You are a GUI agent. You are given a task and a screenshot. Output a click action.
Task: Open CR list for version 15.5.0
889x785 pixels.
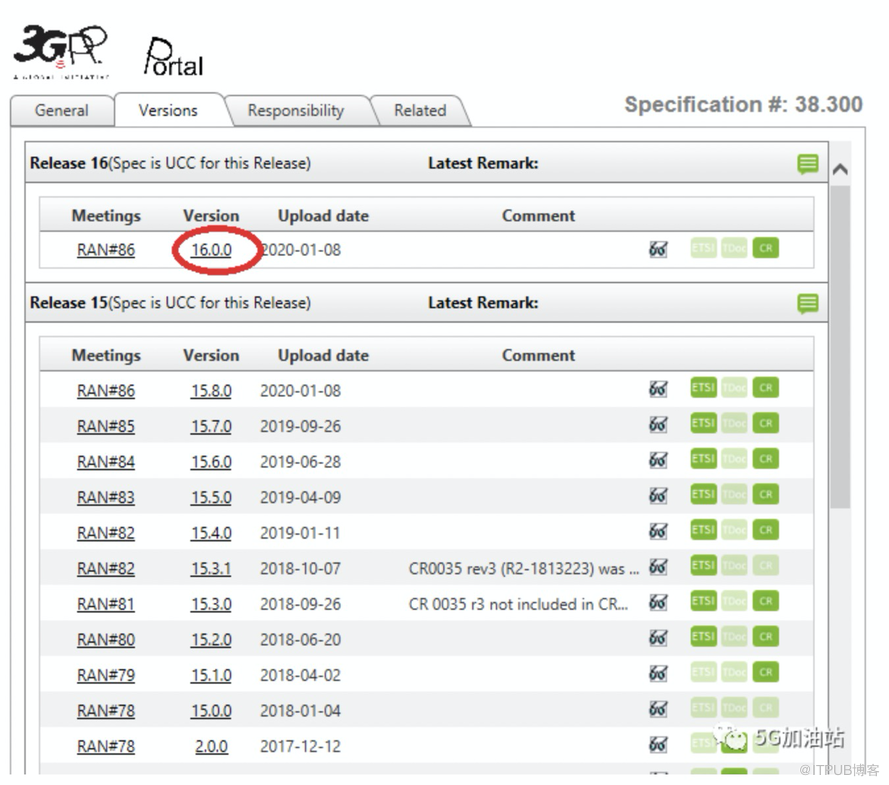point(766,494)
